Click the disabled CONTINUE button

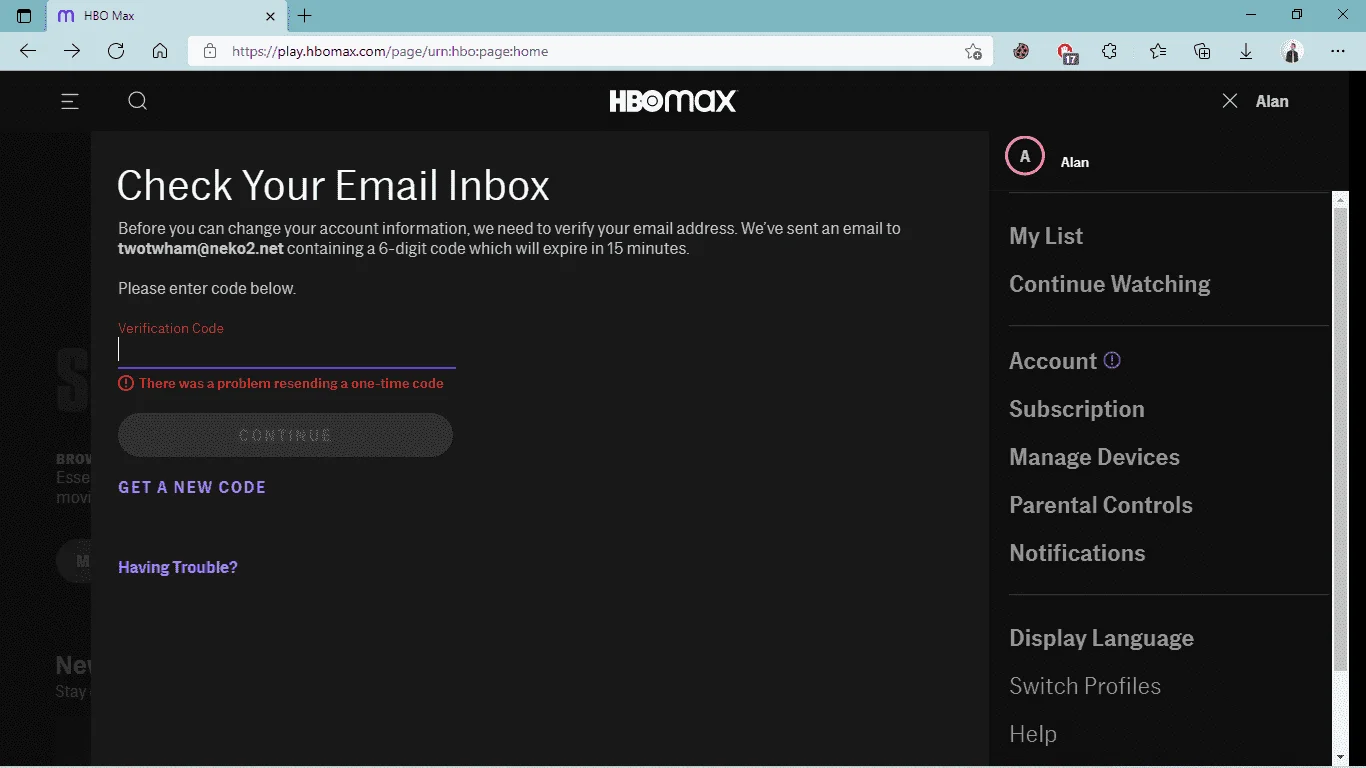tap(285, 435)
